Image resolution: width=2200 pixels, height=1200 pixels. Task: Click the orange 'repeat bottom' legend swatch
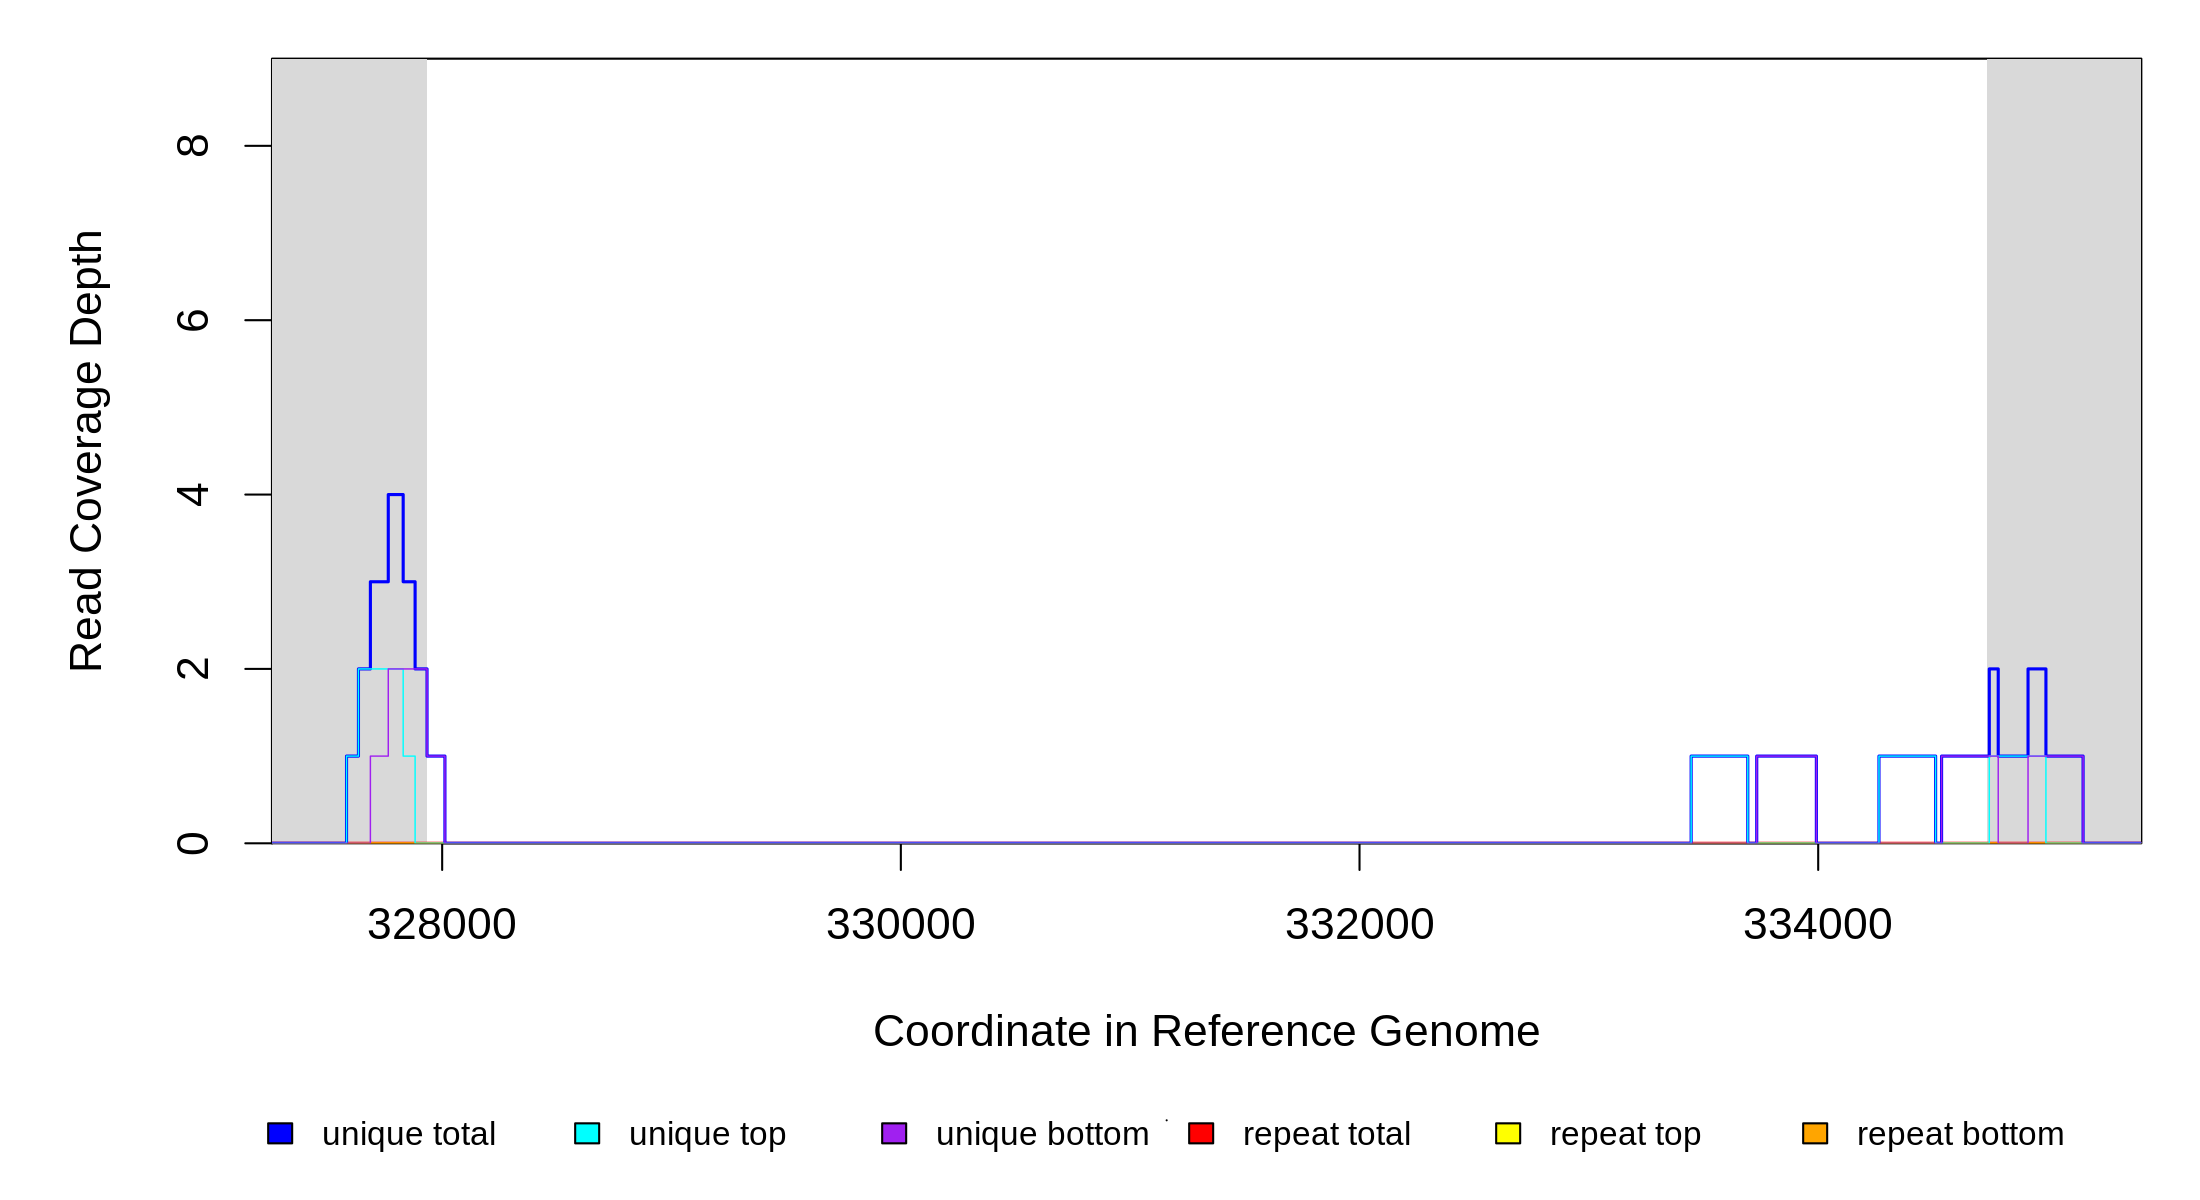coord(1815,1133)
